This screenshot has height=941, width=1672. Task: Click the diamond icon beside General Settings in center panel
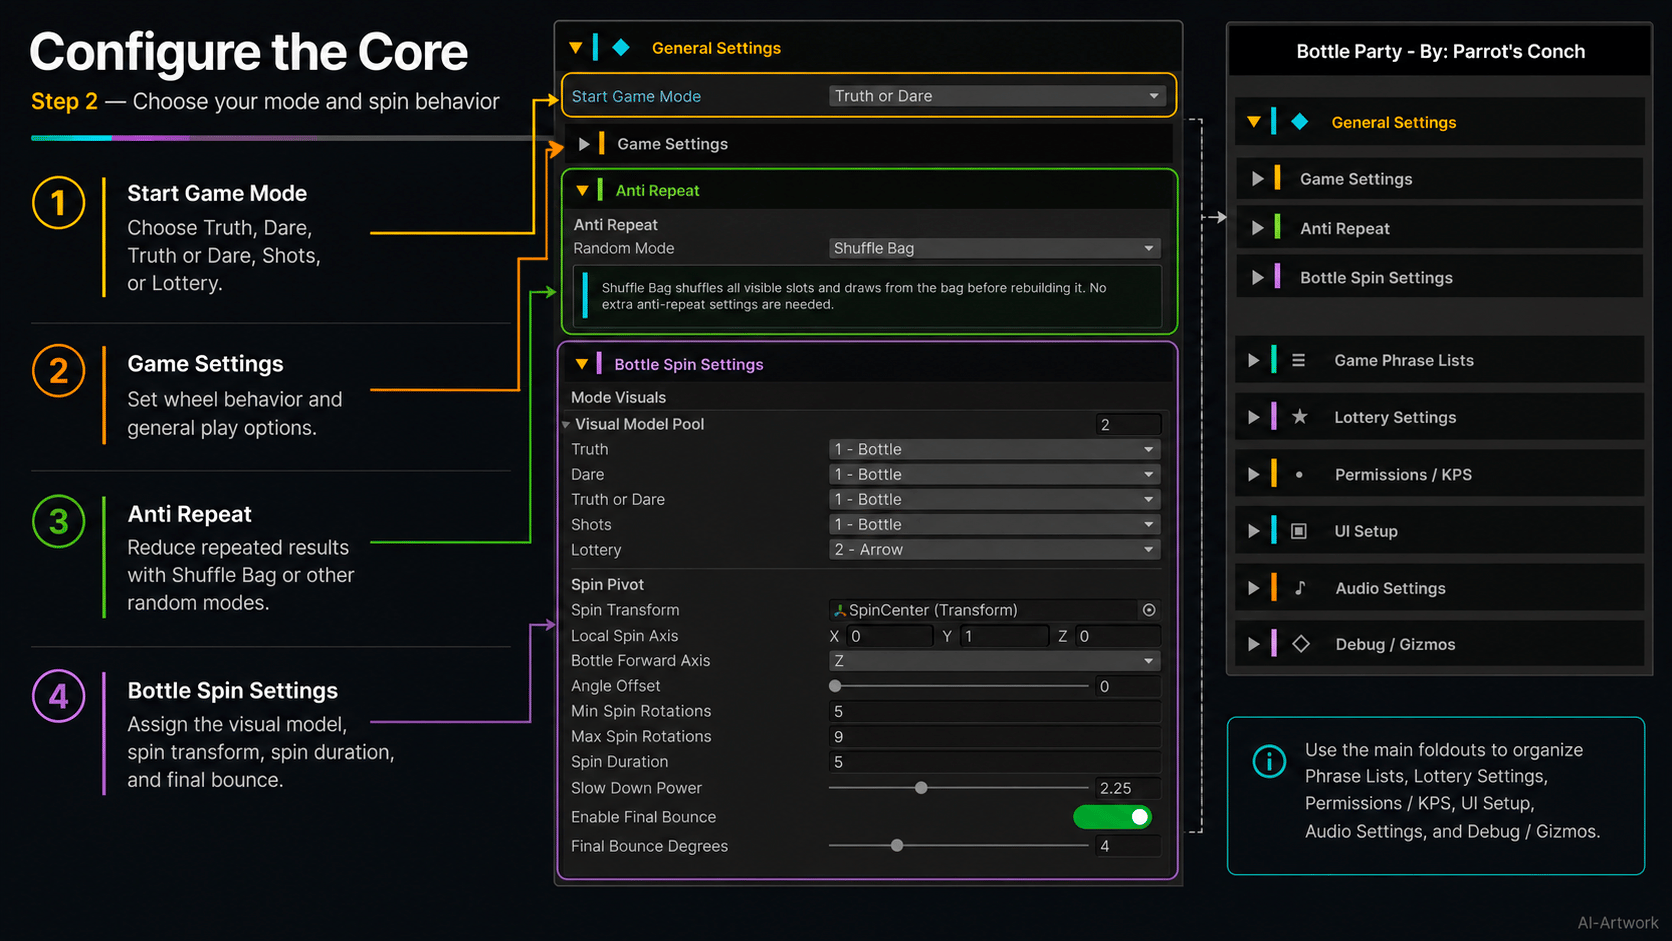[x=621, y=47]
